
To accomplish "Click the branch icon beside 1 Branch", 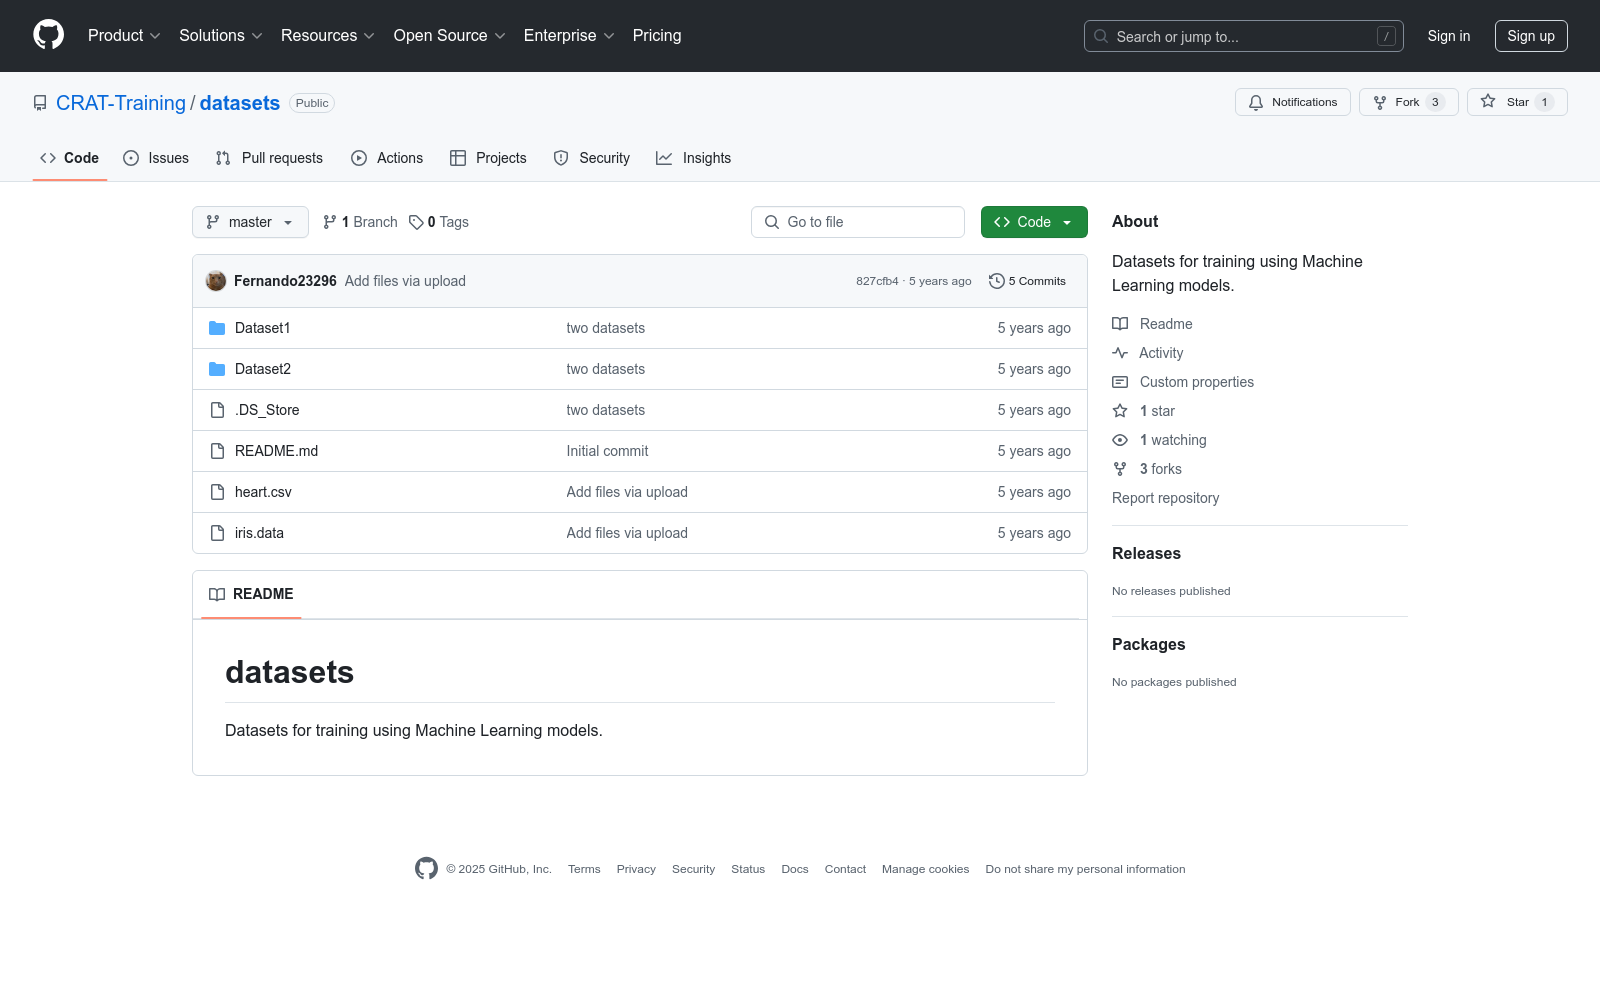I will point(330,222).
